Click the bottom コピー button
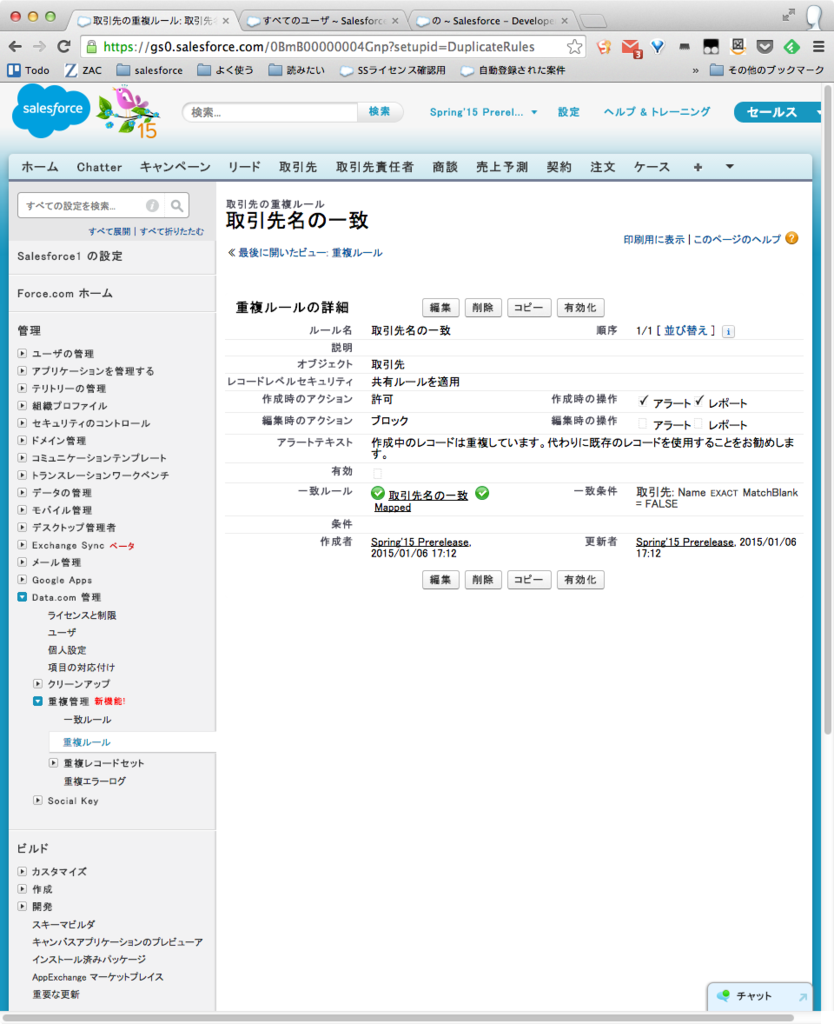The height and width of the screenshot is (1024, 834). click(x=529, y=580)
